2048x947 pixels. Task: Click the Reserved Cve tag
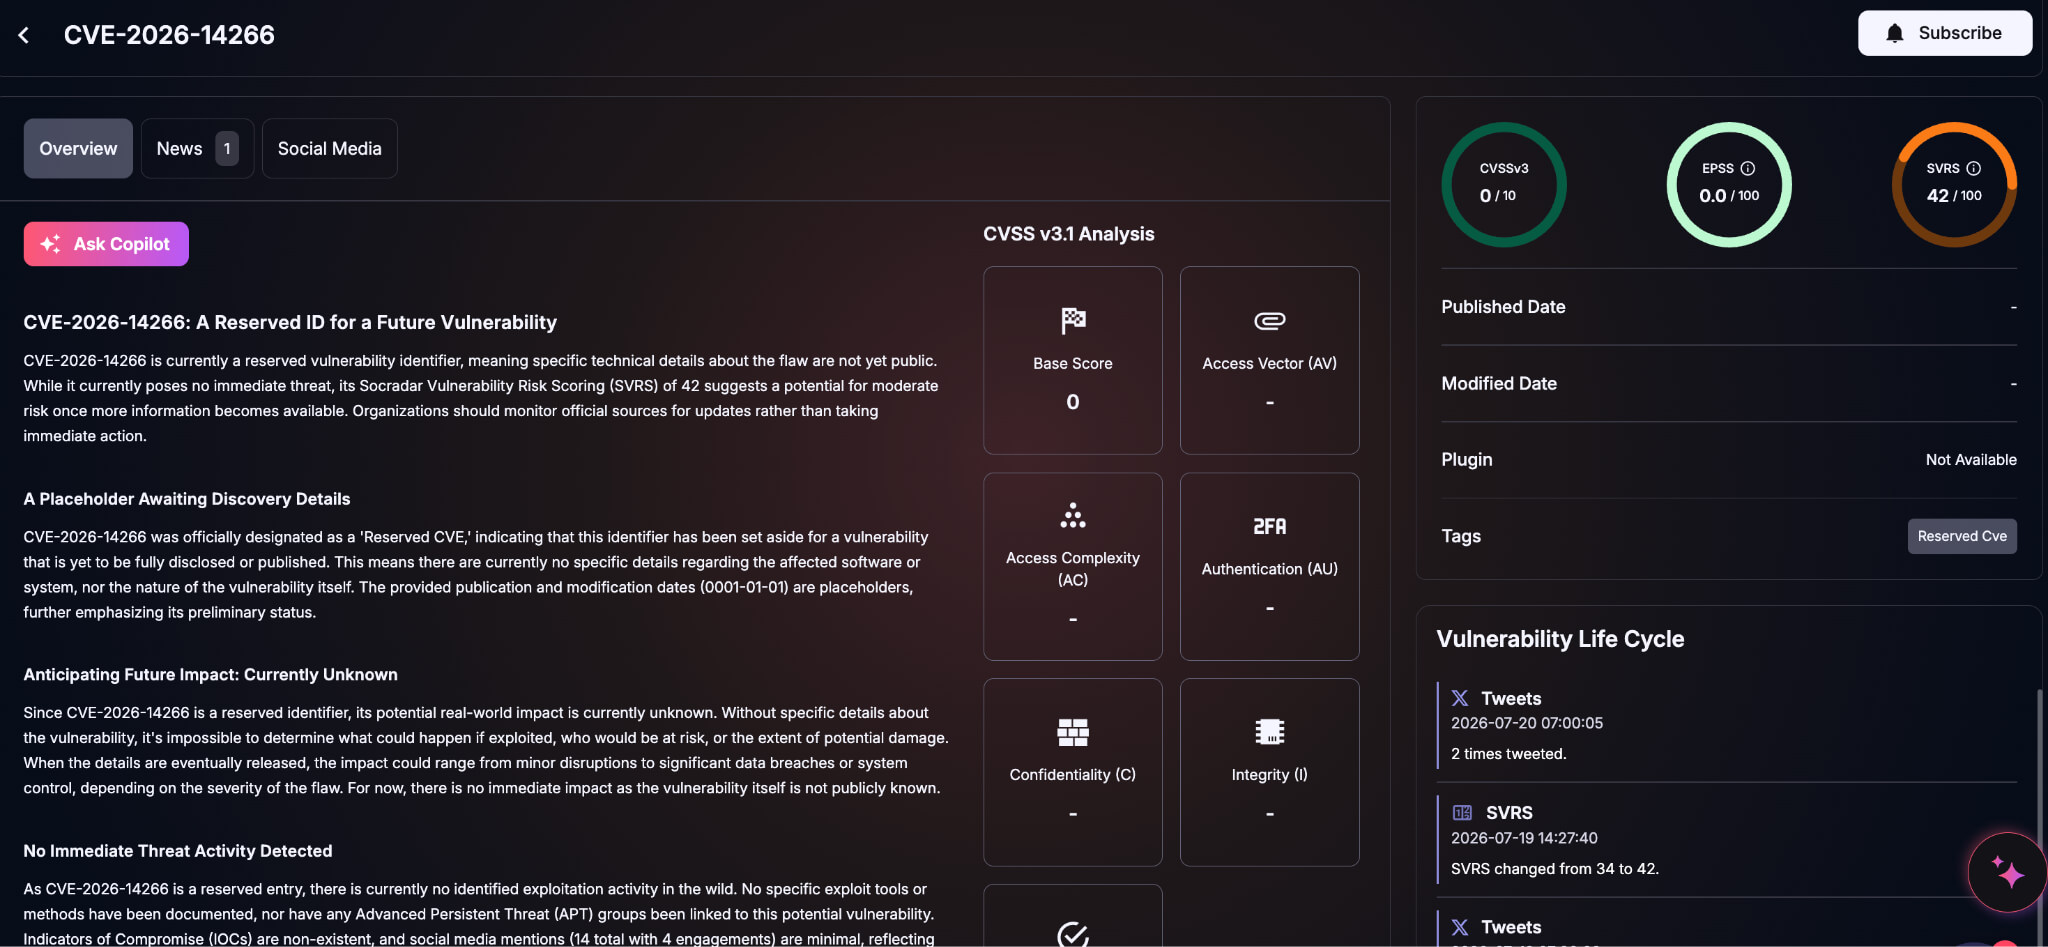coord(1962,536)
